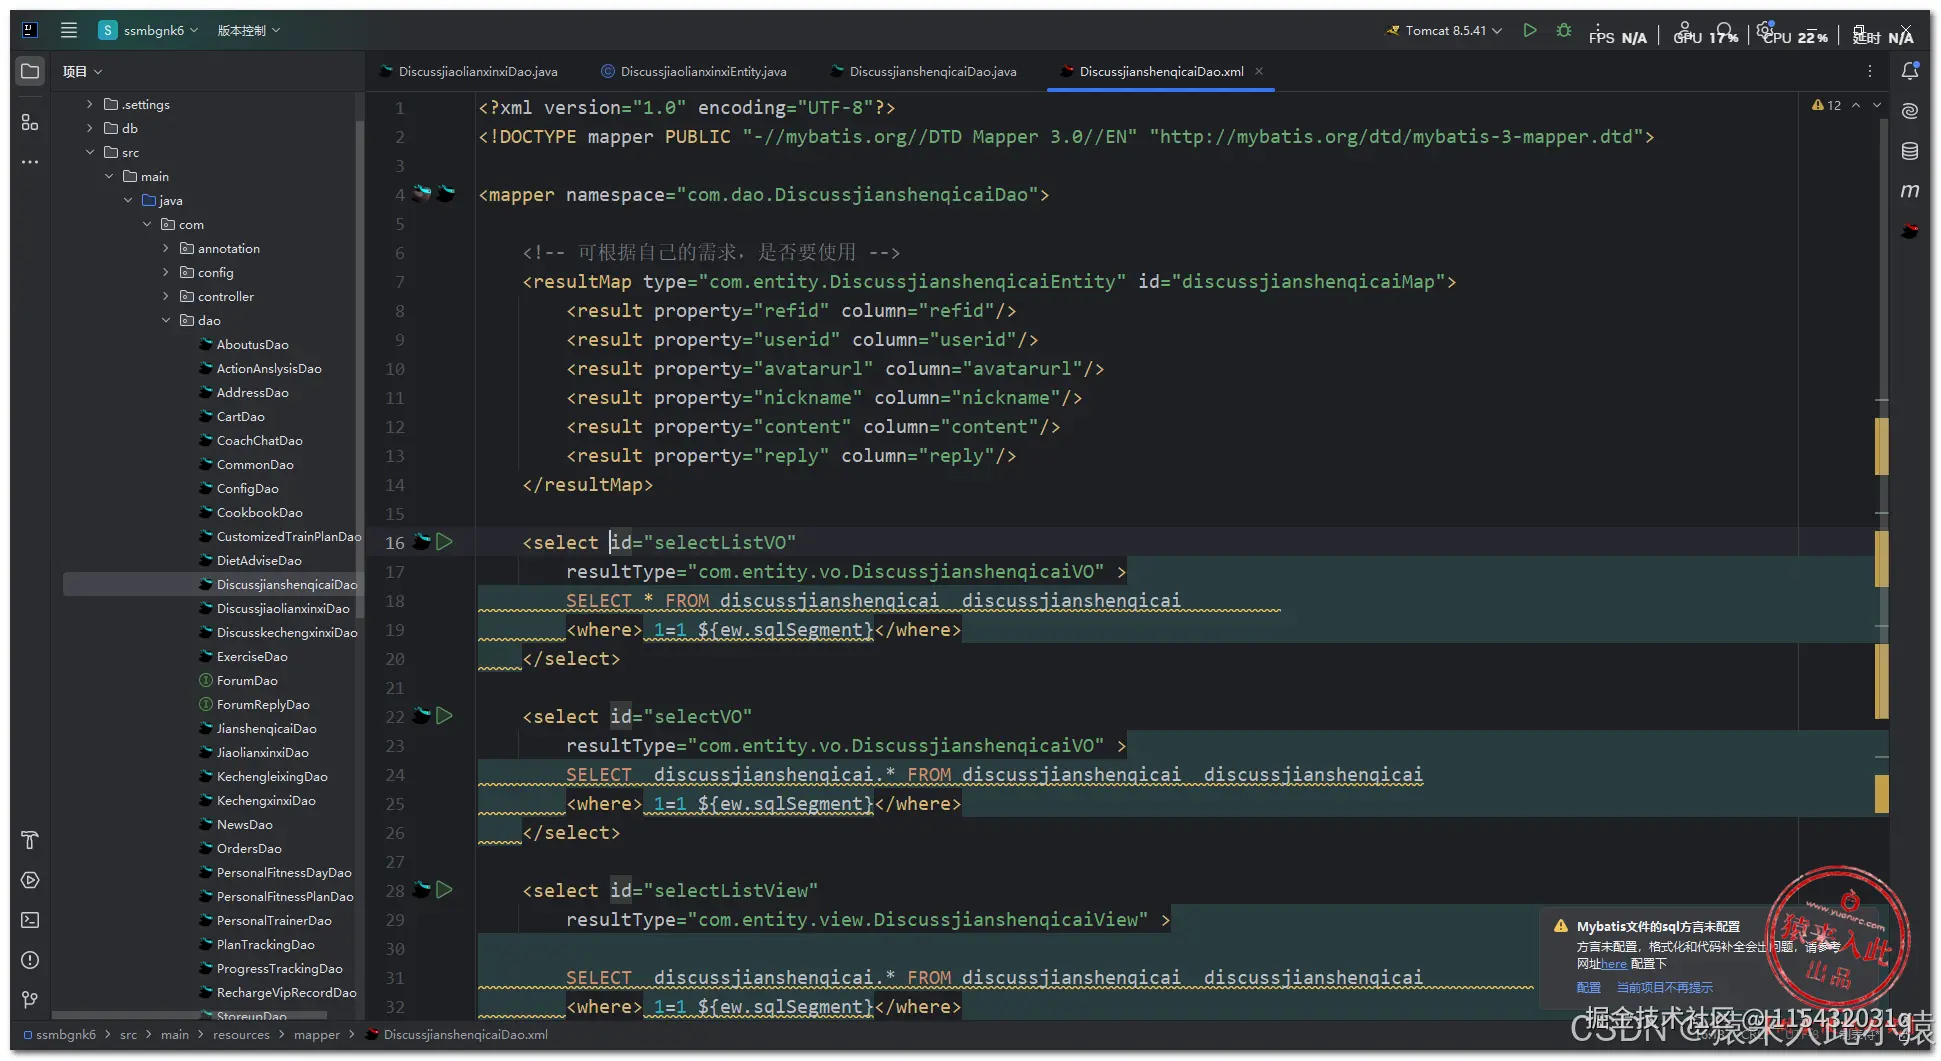Switch to DiscussjiaolianxinxiDao.java tab
The height and width of the screenshot is (1061, 1941).
[469, 71]
